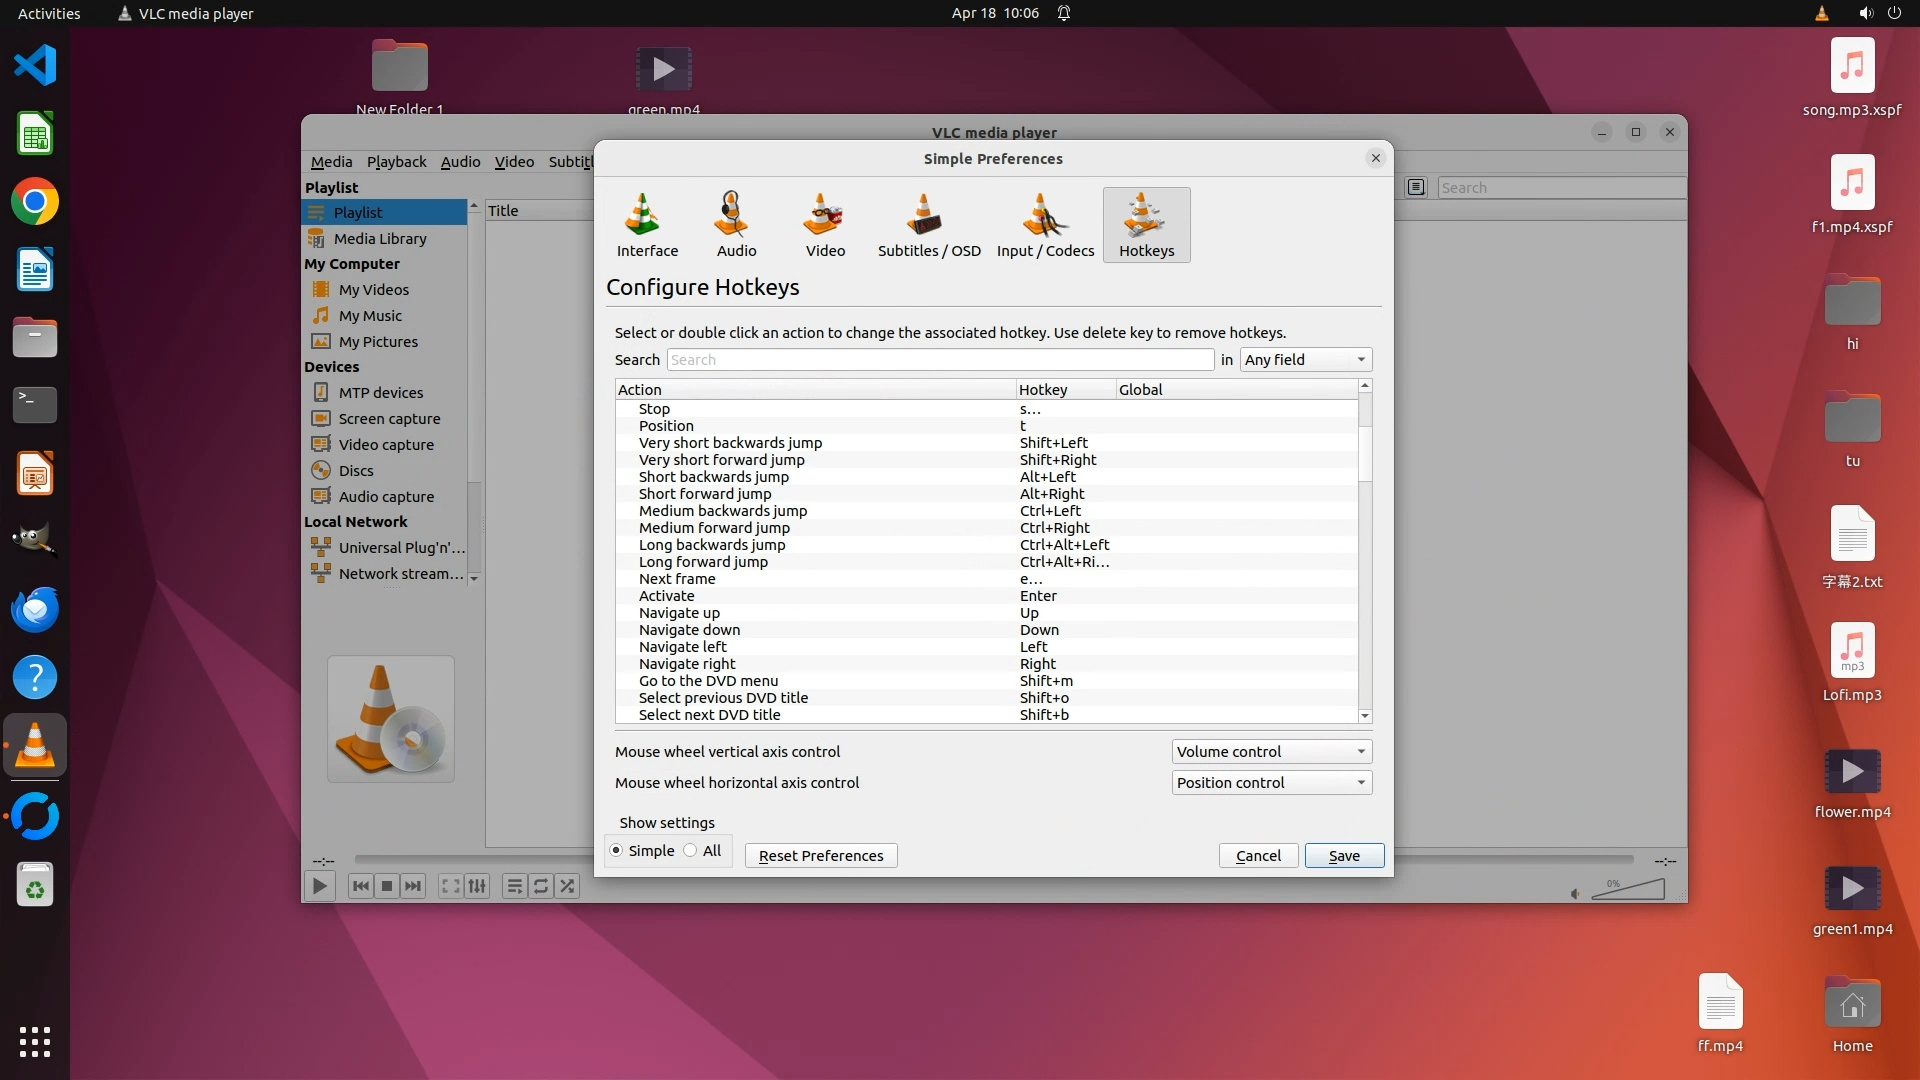The height and width of the screenshot is (1080, 1920).
Task: Open the Interface preferences category
Action: pyautogui.click(x=646, y=225)
